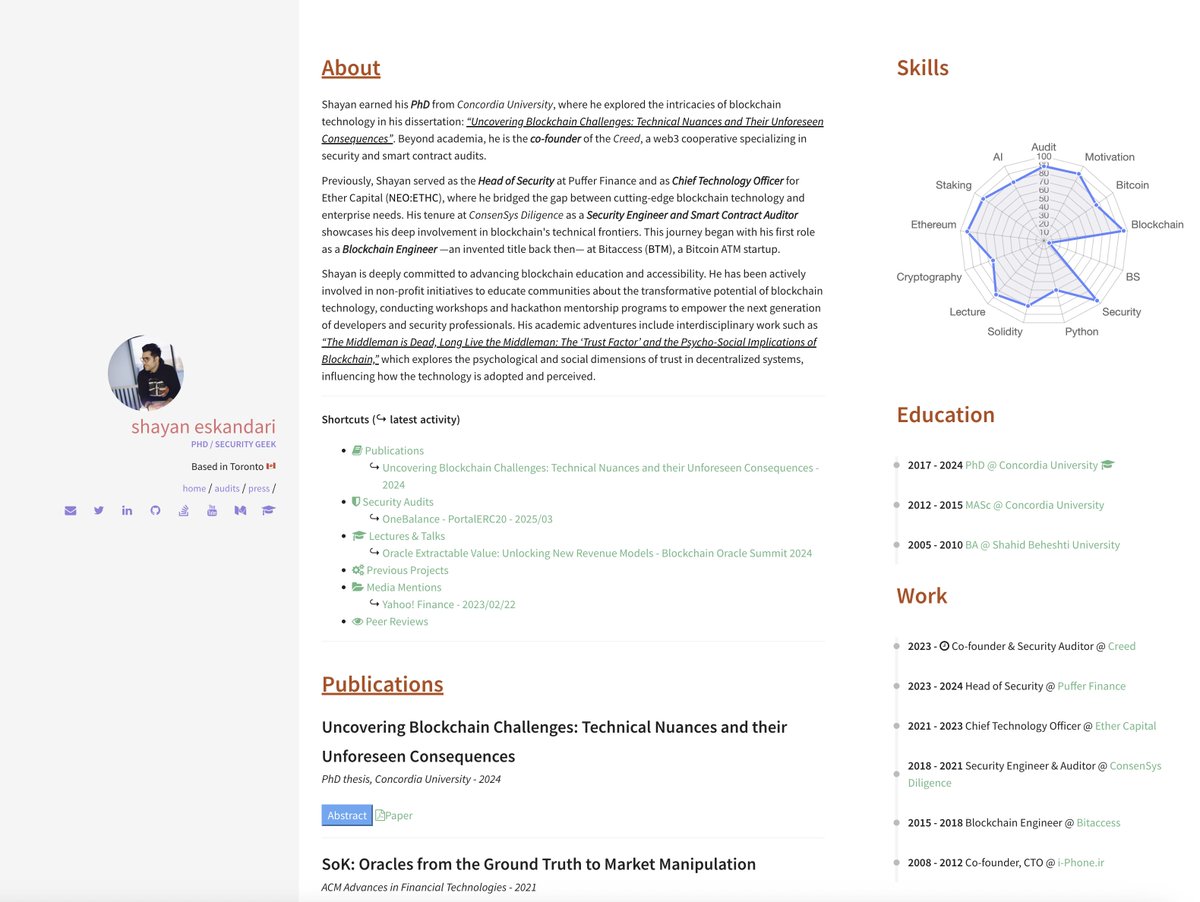Go to the press navigation link

(x=259, y=489)
